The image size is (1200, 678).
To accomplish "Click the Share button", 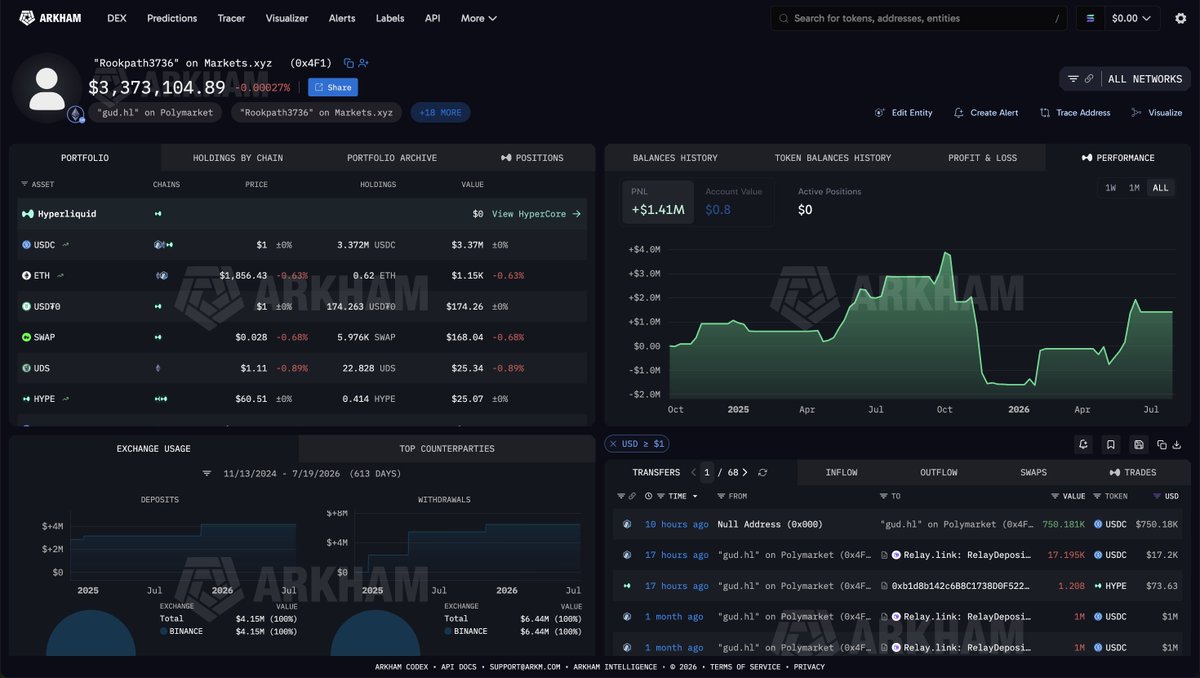I will click(333, 87).
